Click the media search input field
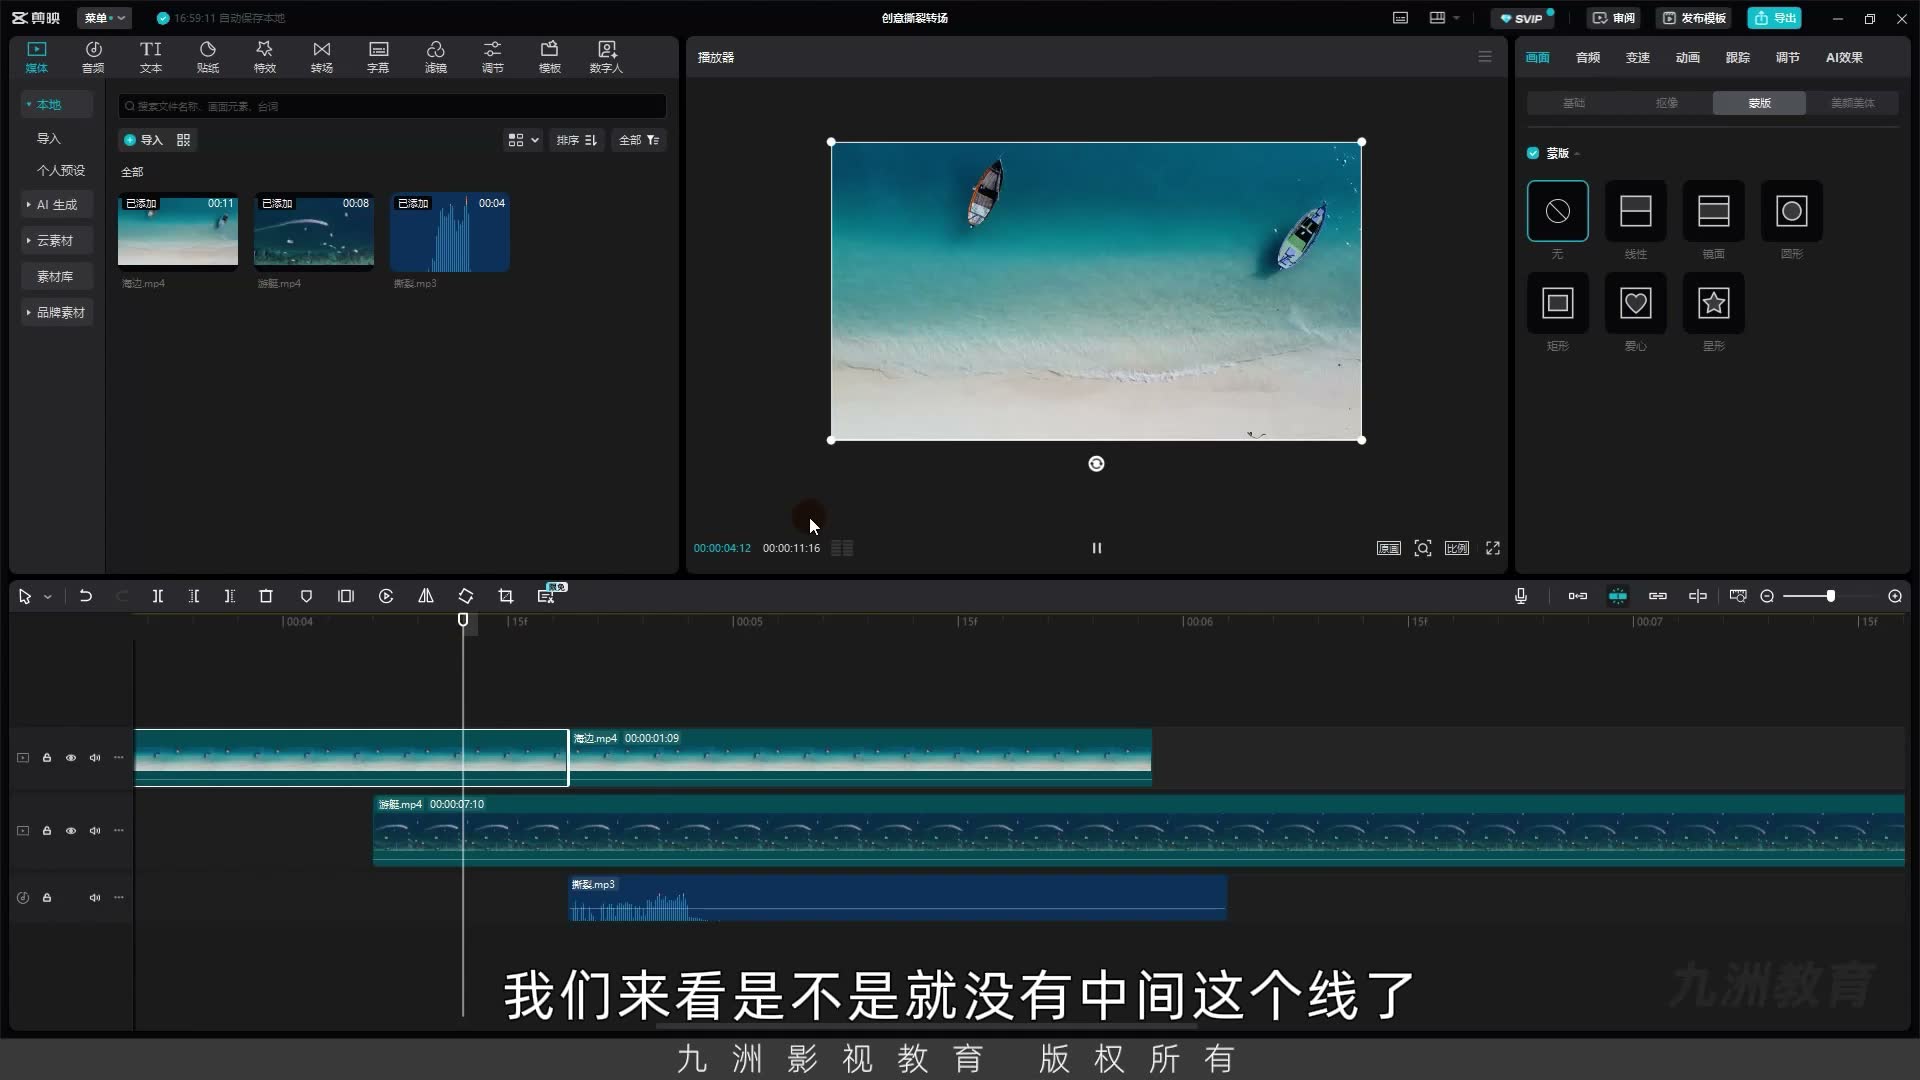Viewport: 1920px width, 1080px height. pyautogui.click(x=392, y=106)
